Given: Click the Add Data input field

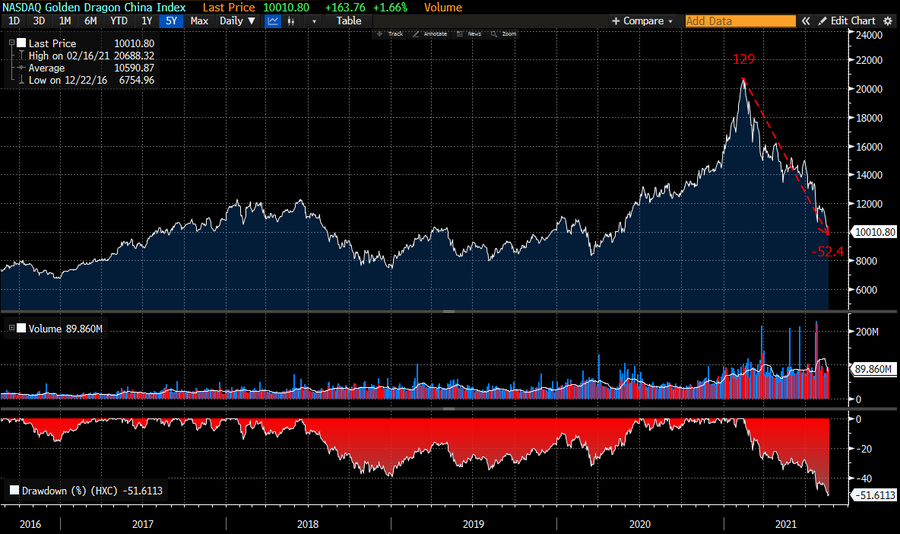Looking at the screenshot, I should tap(740, 21).
